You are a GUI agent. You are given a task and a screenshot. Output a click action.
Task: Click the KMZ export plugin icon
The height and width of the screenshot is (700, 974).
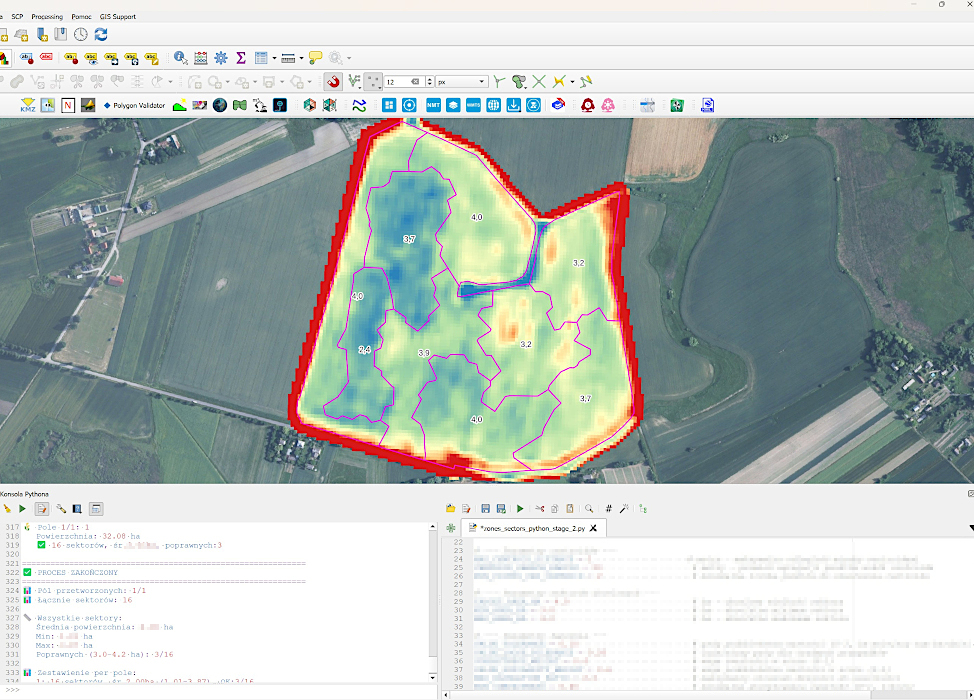27,105
